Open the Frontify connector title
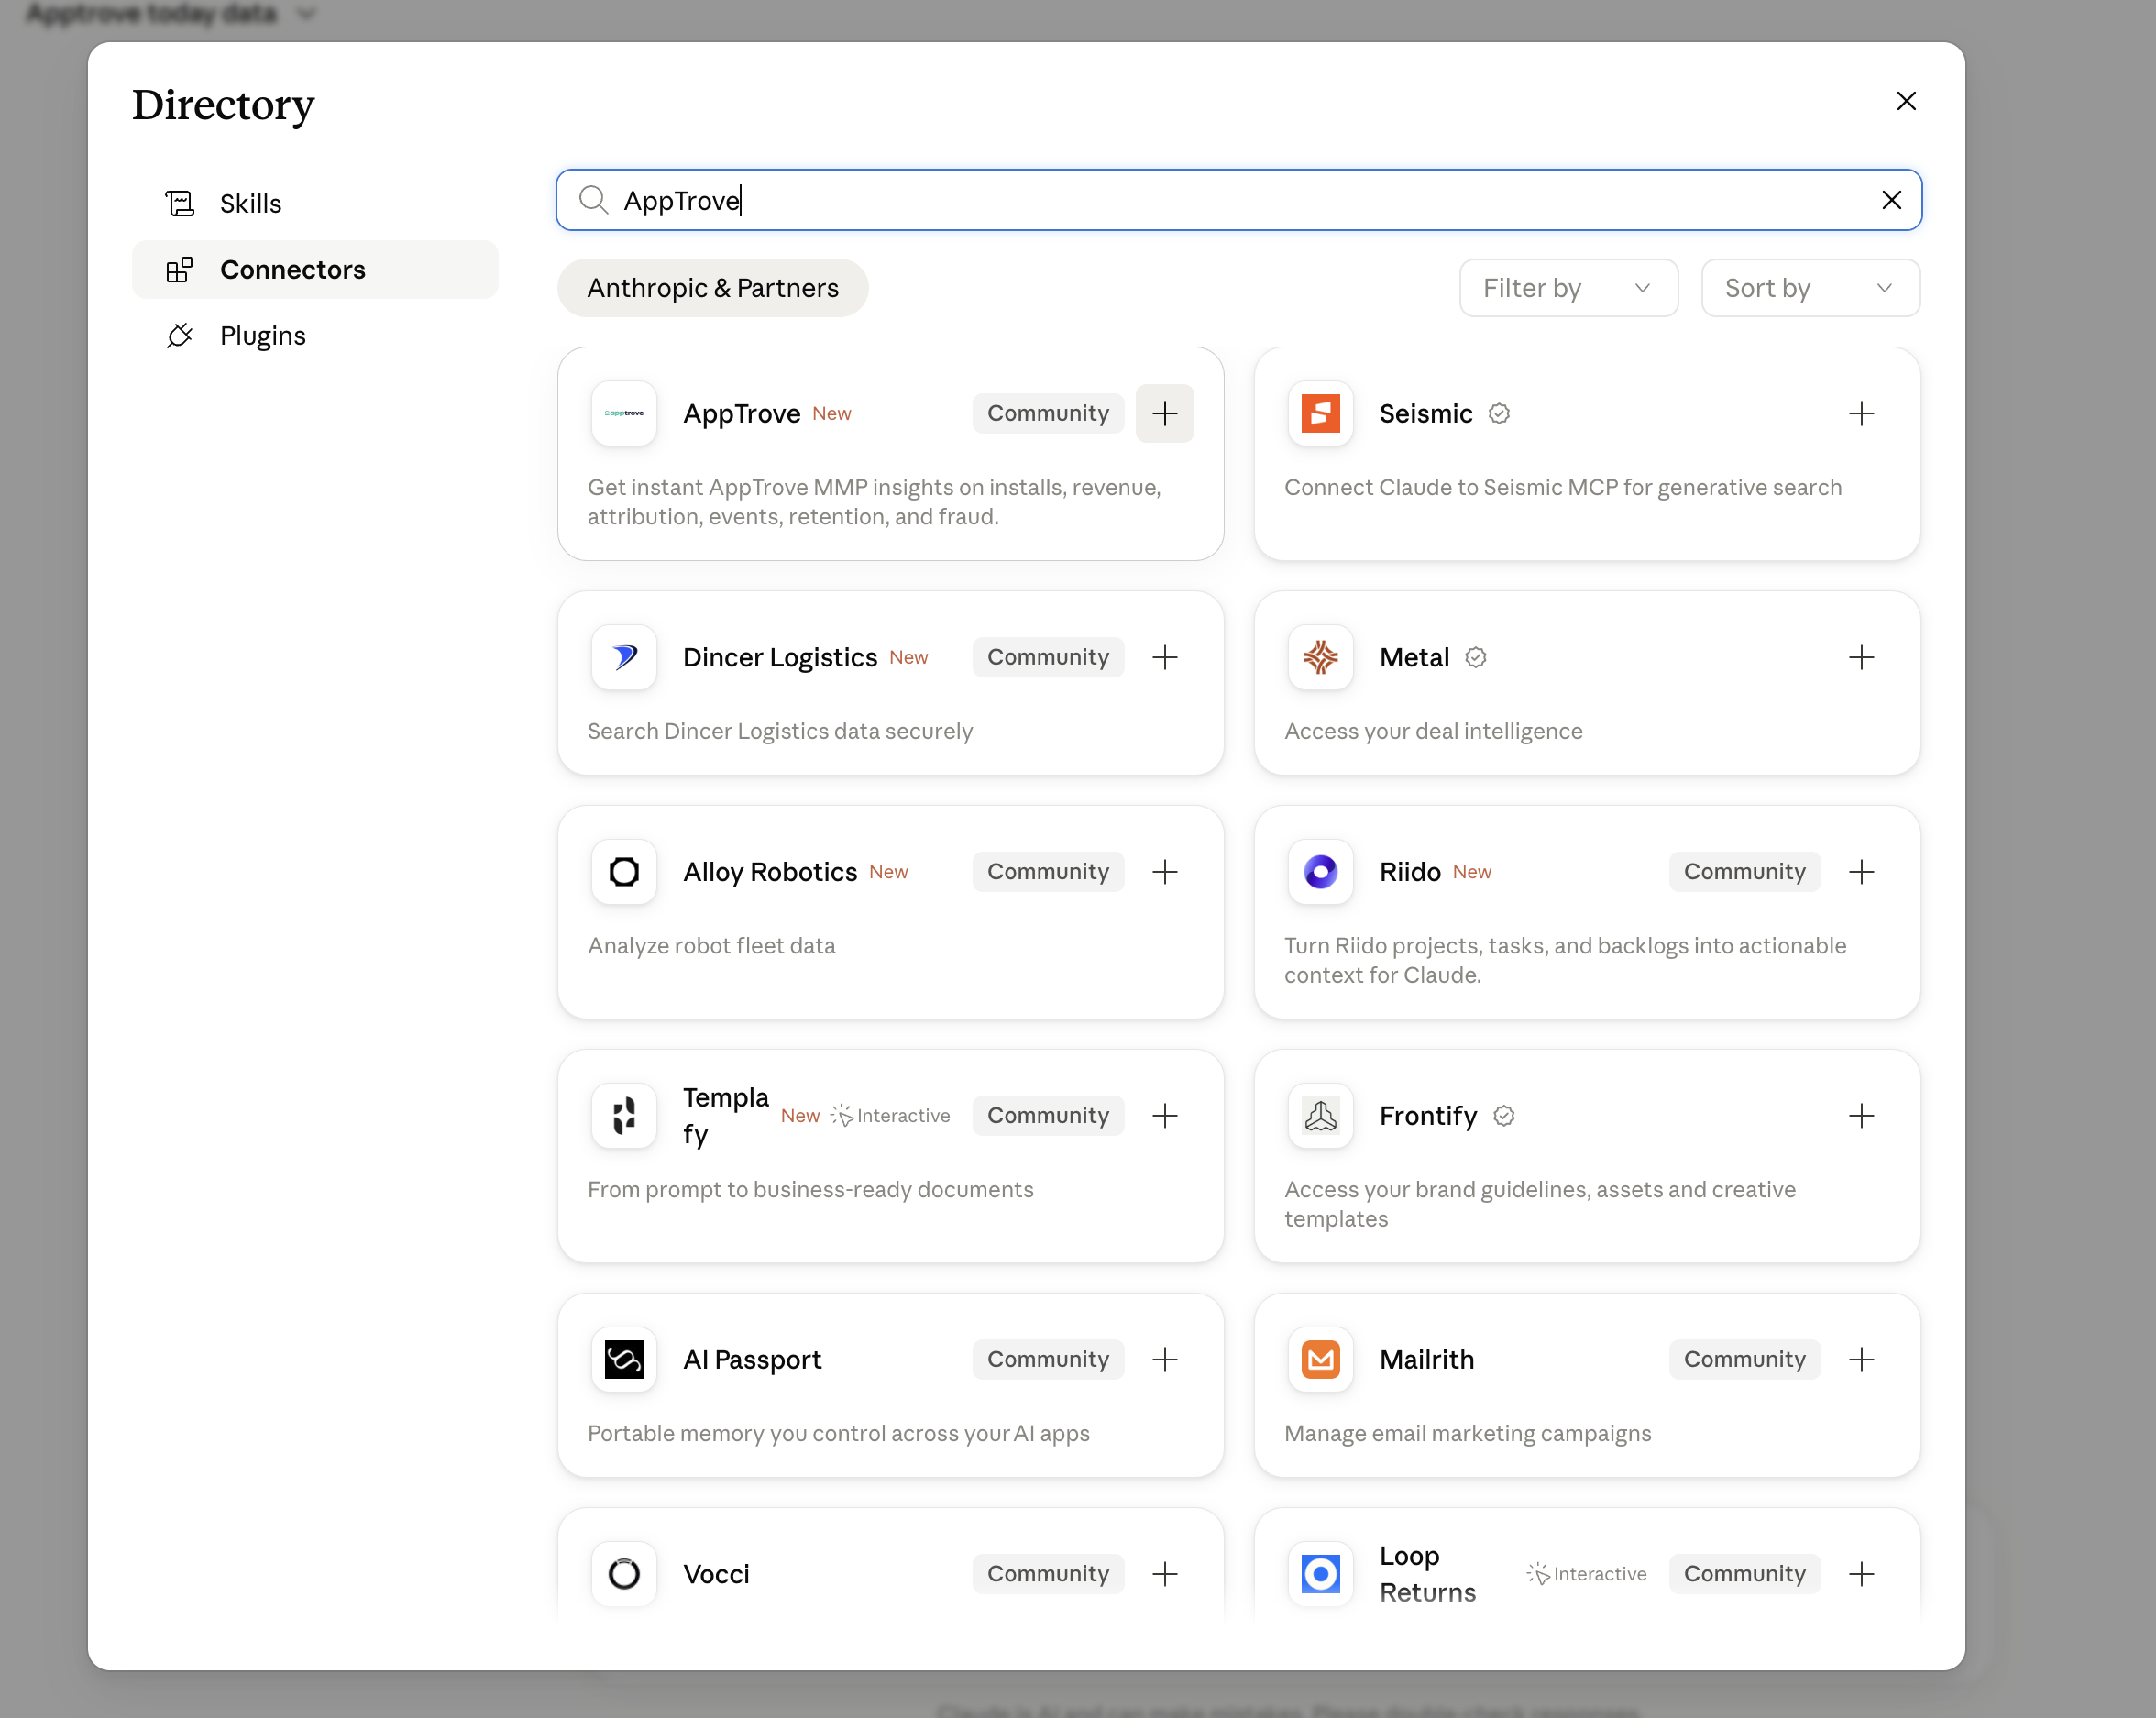The width and height of the screenshot is (2156, 1718). coord(1428,1115)
